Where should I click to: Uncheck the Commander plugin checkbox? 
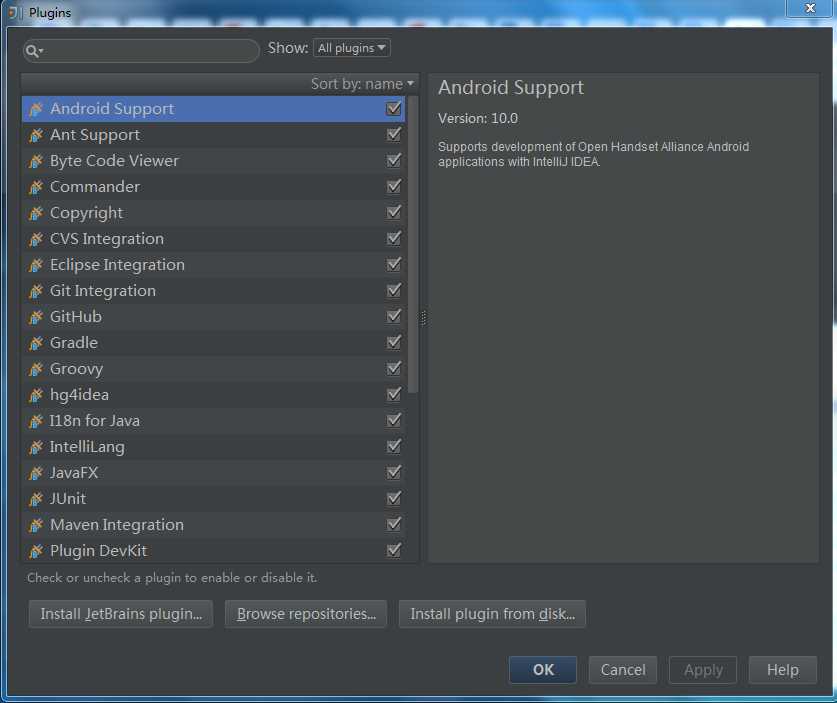(x=394, y=186)
